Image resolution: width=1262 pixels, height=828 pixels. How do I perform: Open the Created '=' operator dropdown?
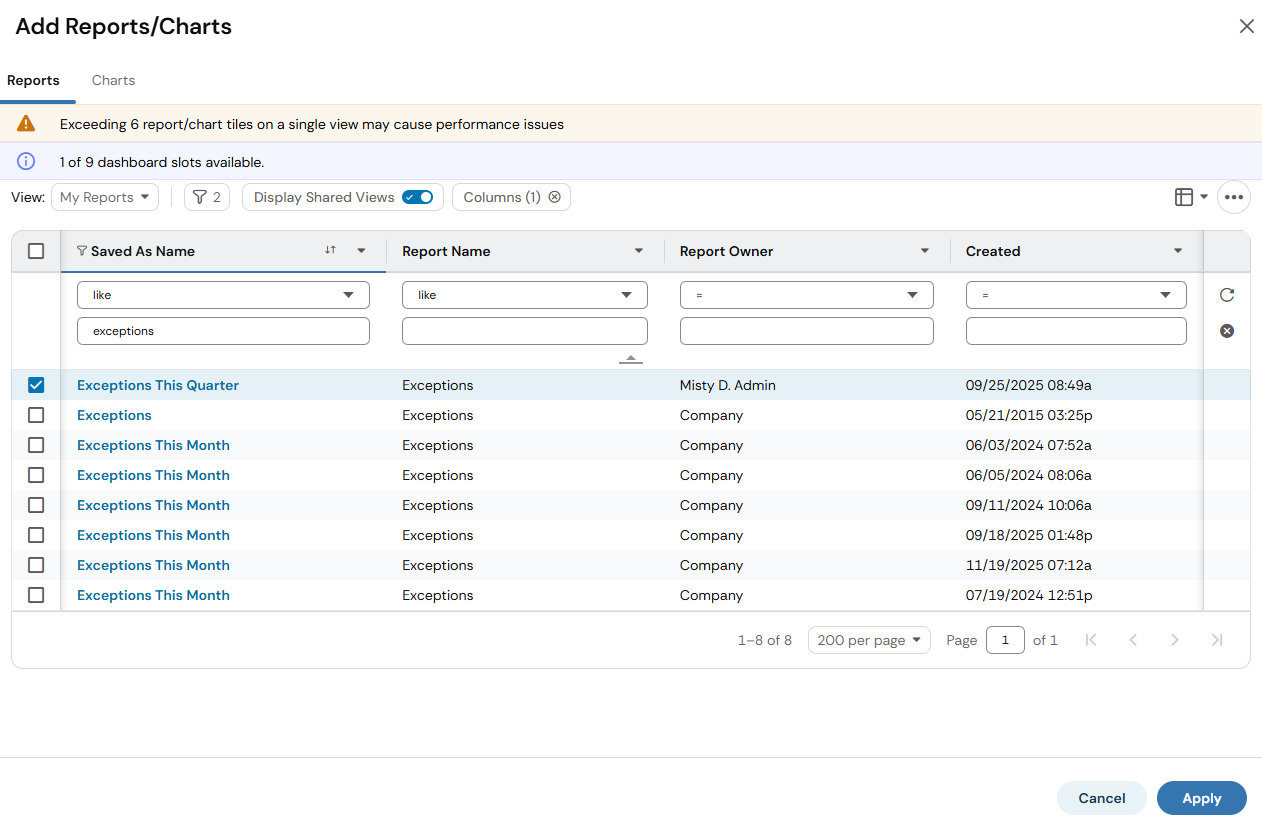tap(1076, 295)
